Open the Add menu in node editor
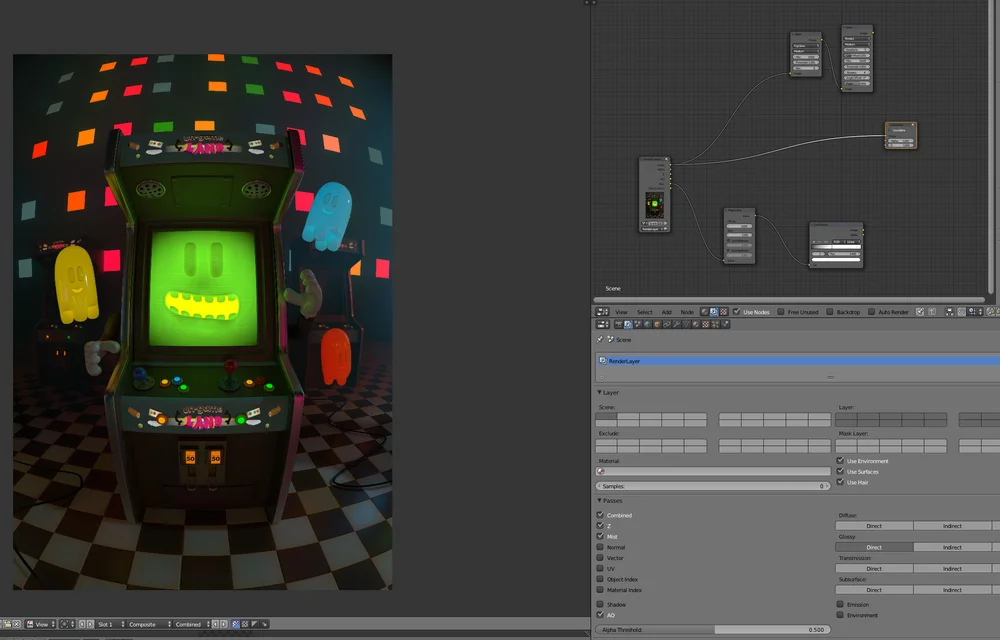 coord(666,312)
